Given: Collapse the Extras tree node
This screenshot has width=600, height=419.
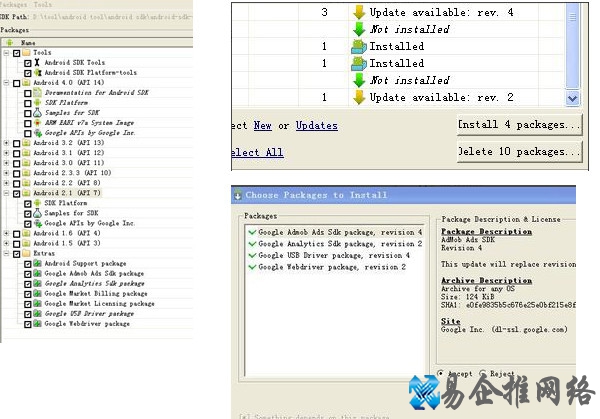Looking at the screenshot, I should pos(6,253).
